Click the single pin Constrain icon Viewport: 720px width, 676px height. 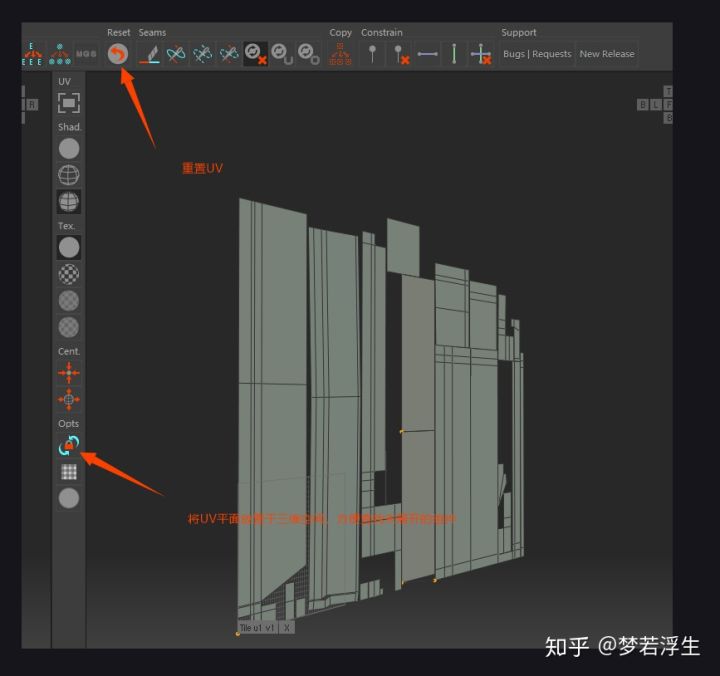point(373,54)
